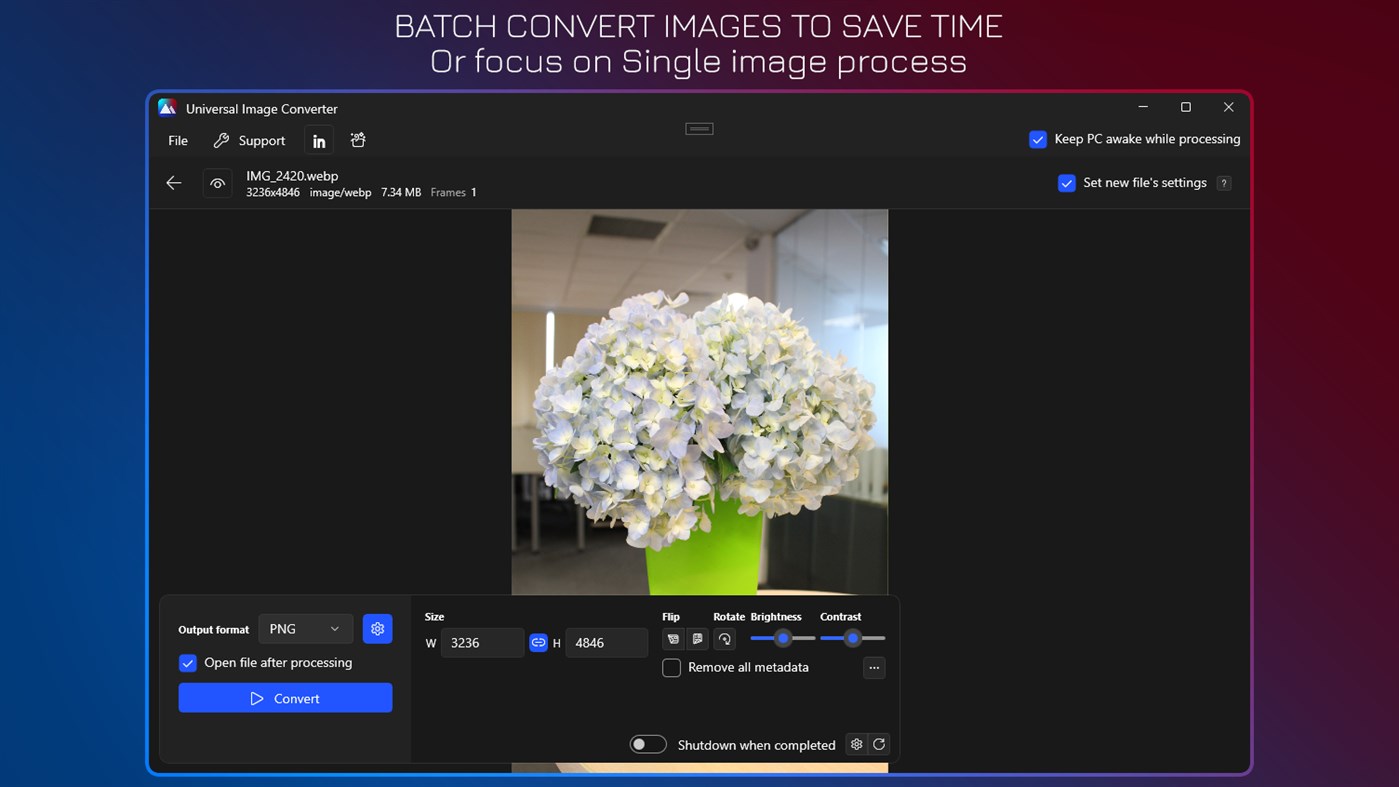Select the vertical flip icon
The image size is (1399, 787).
(x=697, y=639)
